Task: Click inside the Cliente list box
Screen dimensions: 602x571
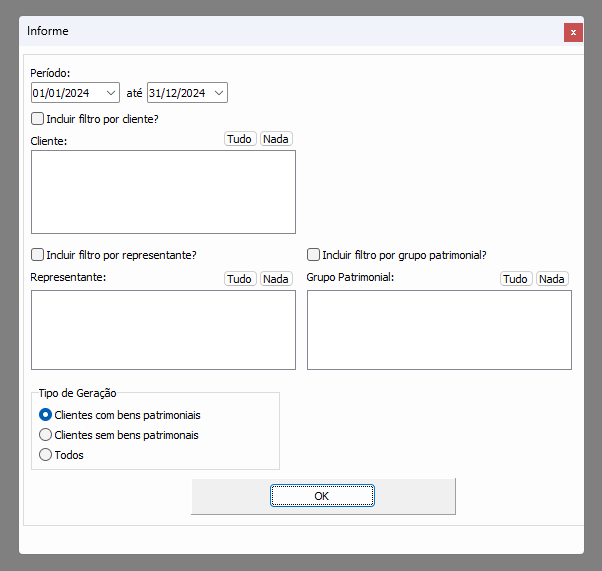Action: coord(163,192)
